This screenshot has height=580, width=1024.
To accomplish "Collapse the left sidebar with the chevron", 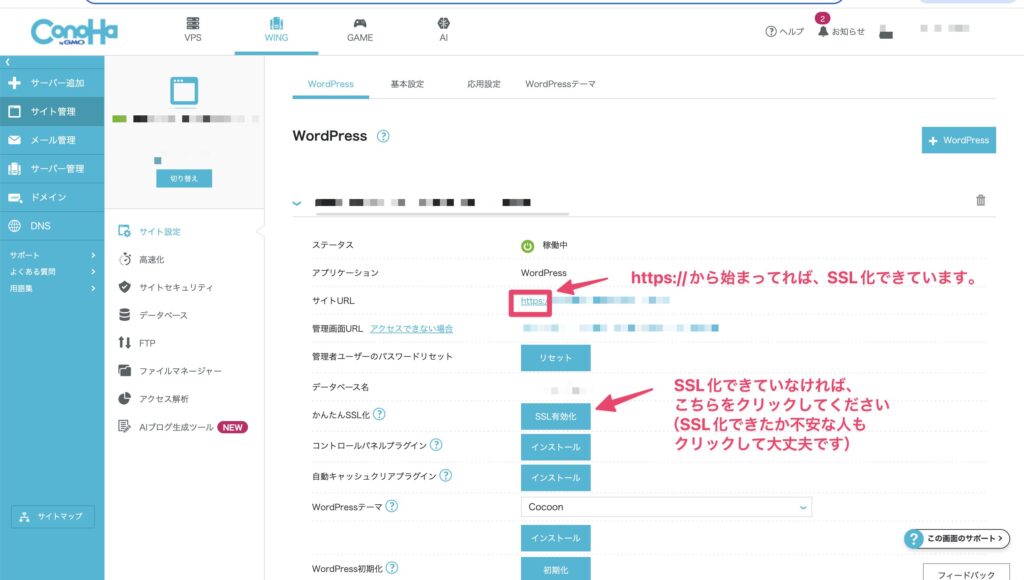I will [x=8, y=62].
